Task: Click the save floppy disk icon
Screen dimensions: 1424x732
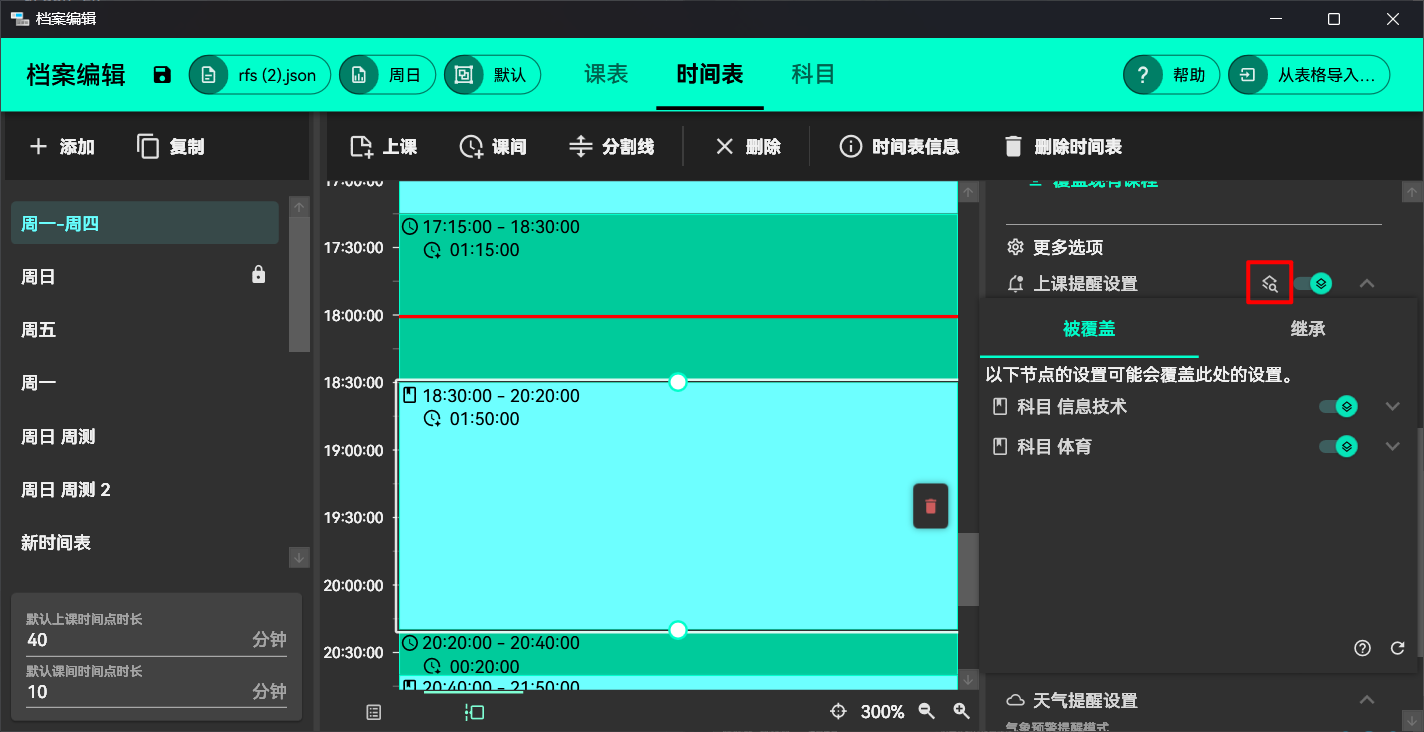Action: click(x=162, y=75)
